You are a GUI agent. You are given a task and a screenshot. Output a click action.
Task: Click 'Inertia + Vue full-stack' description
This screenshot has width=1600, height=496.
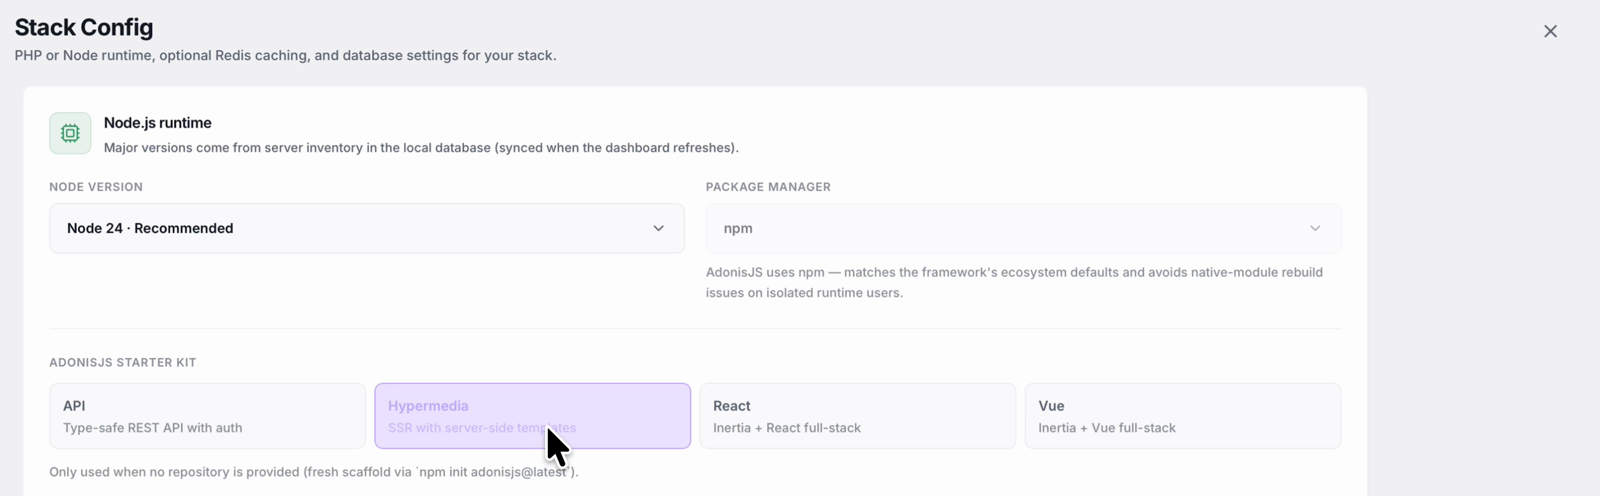coord(1107,428)
